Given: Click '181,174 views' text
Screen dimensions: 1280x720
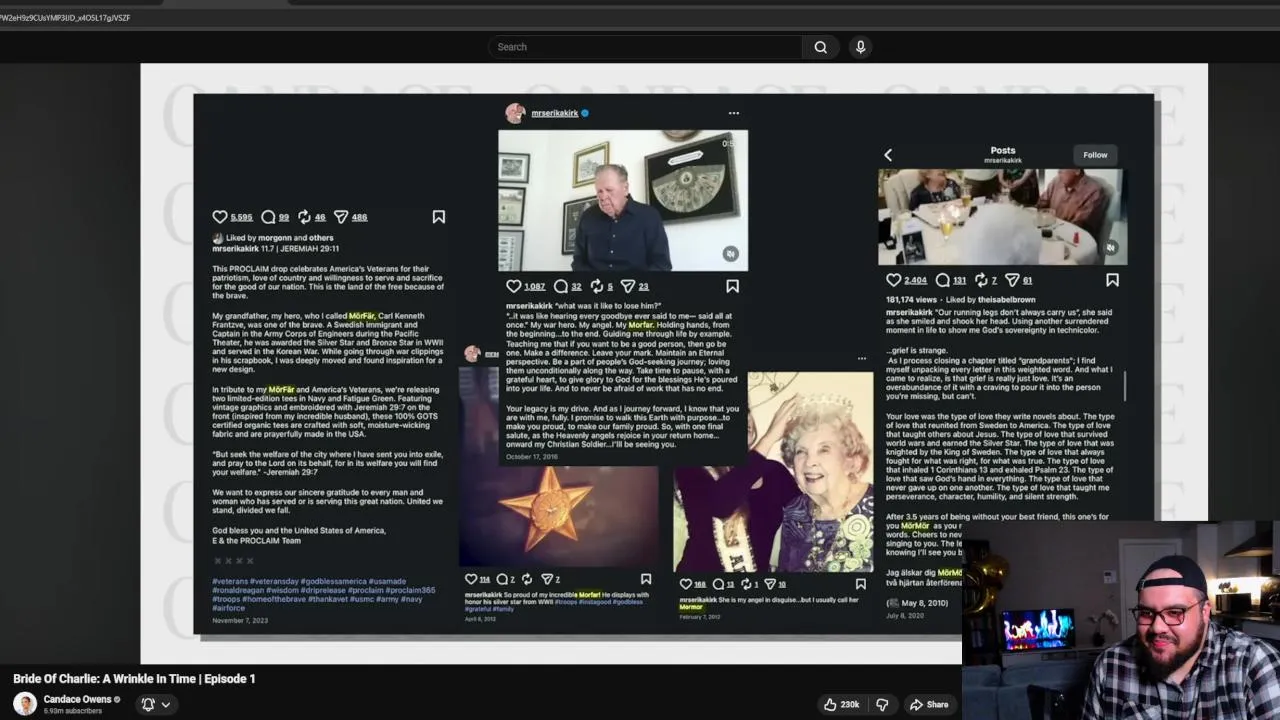Looking at the screenshot, I should click(911, 299).
